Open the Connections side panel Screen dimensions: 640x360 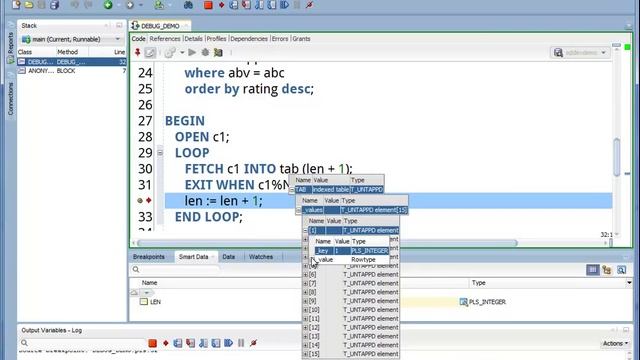point(10,98)
